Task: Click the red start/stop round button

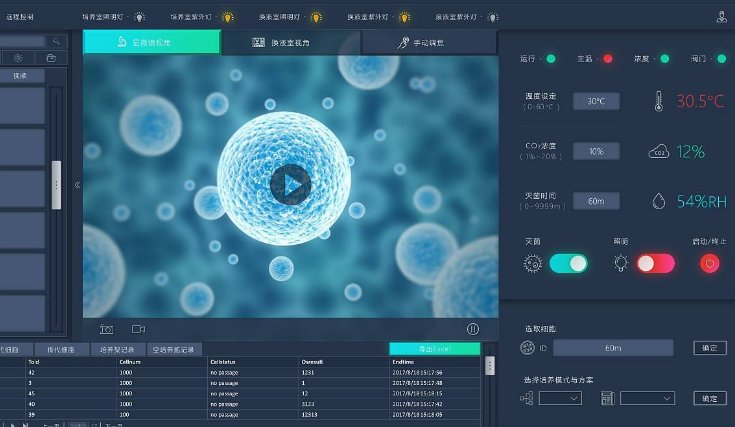Action: click(x=710, y=263)
